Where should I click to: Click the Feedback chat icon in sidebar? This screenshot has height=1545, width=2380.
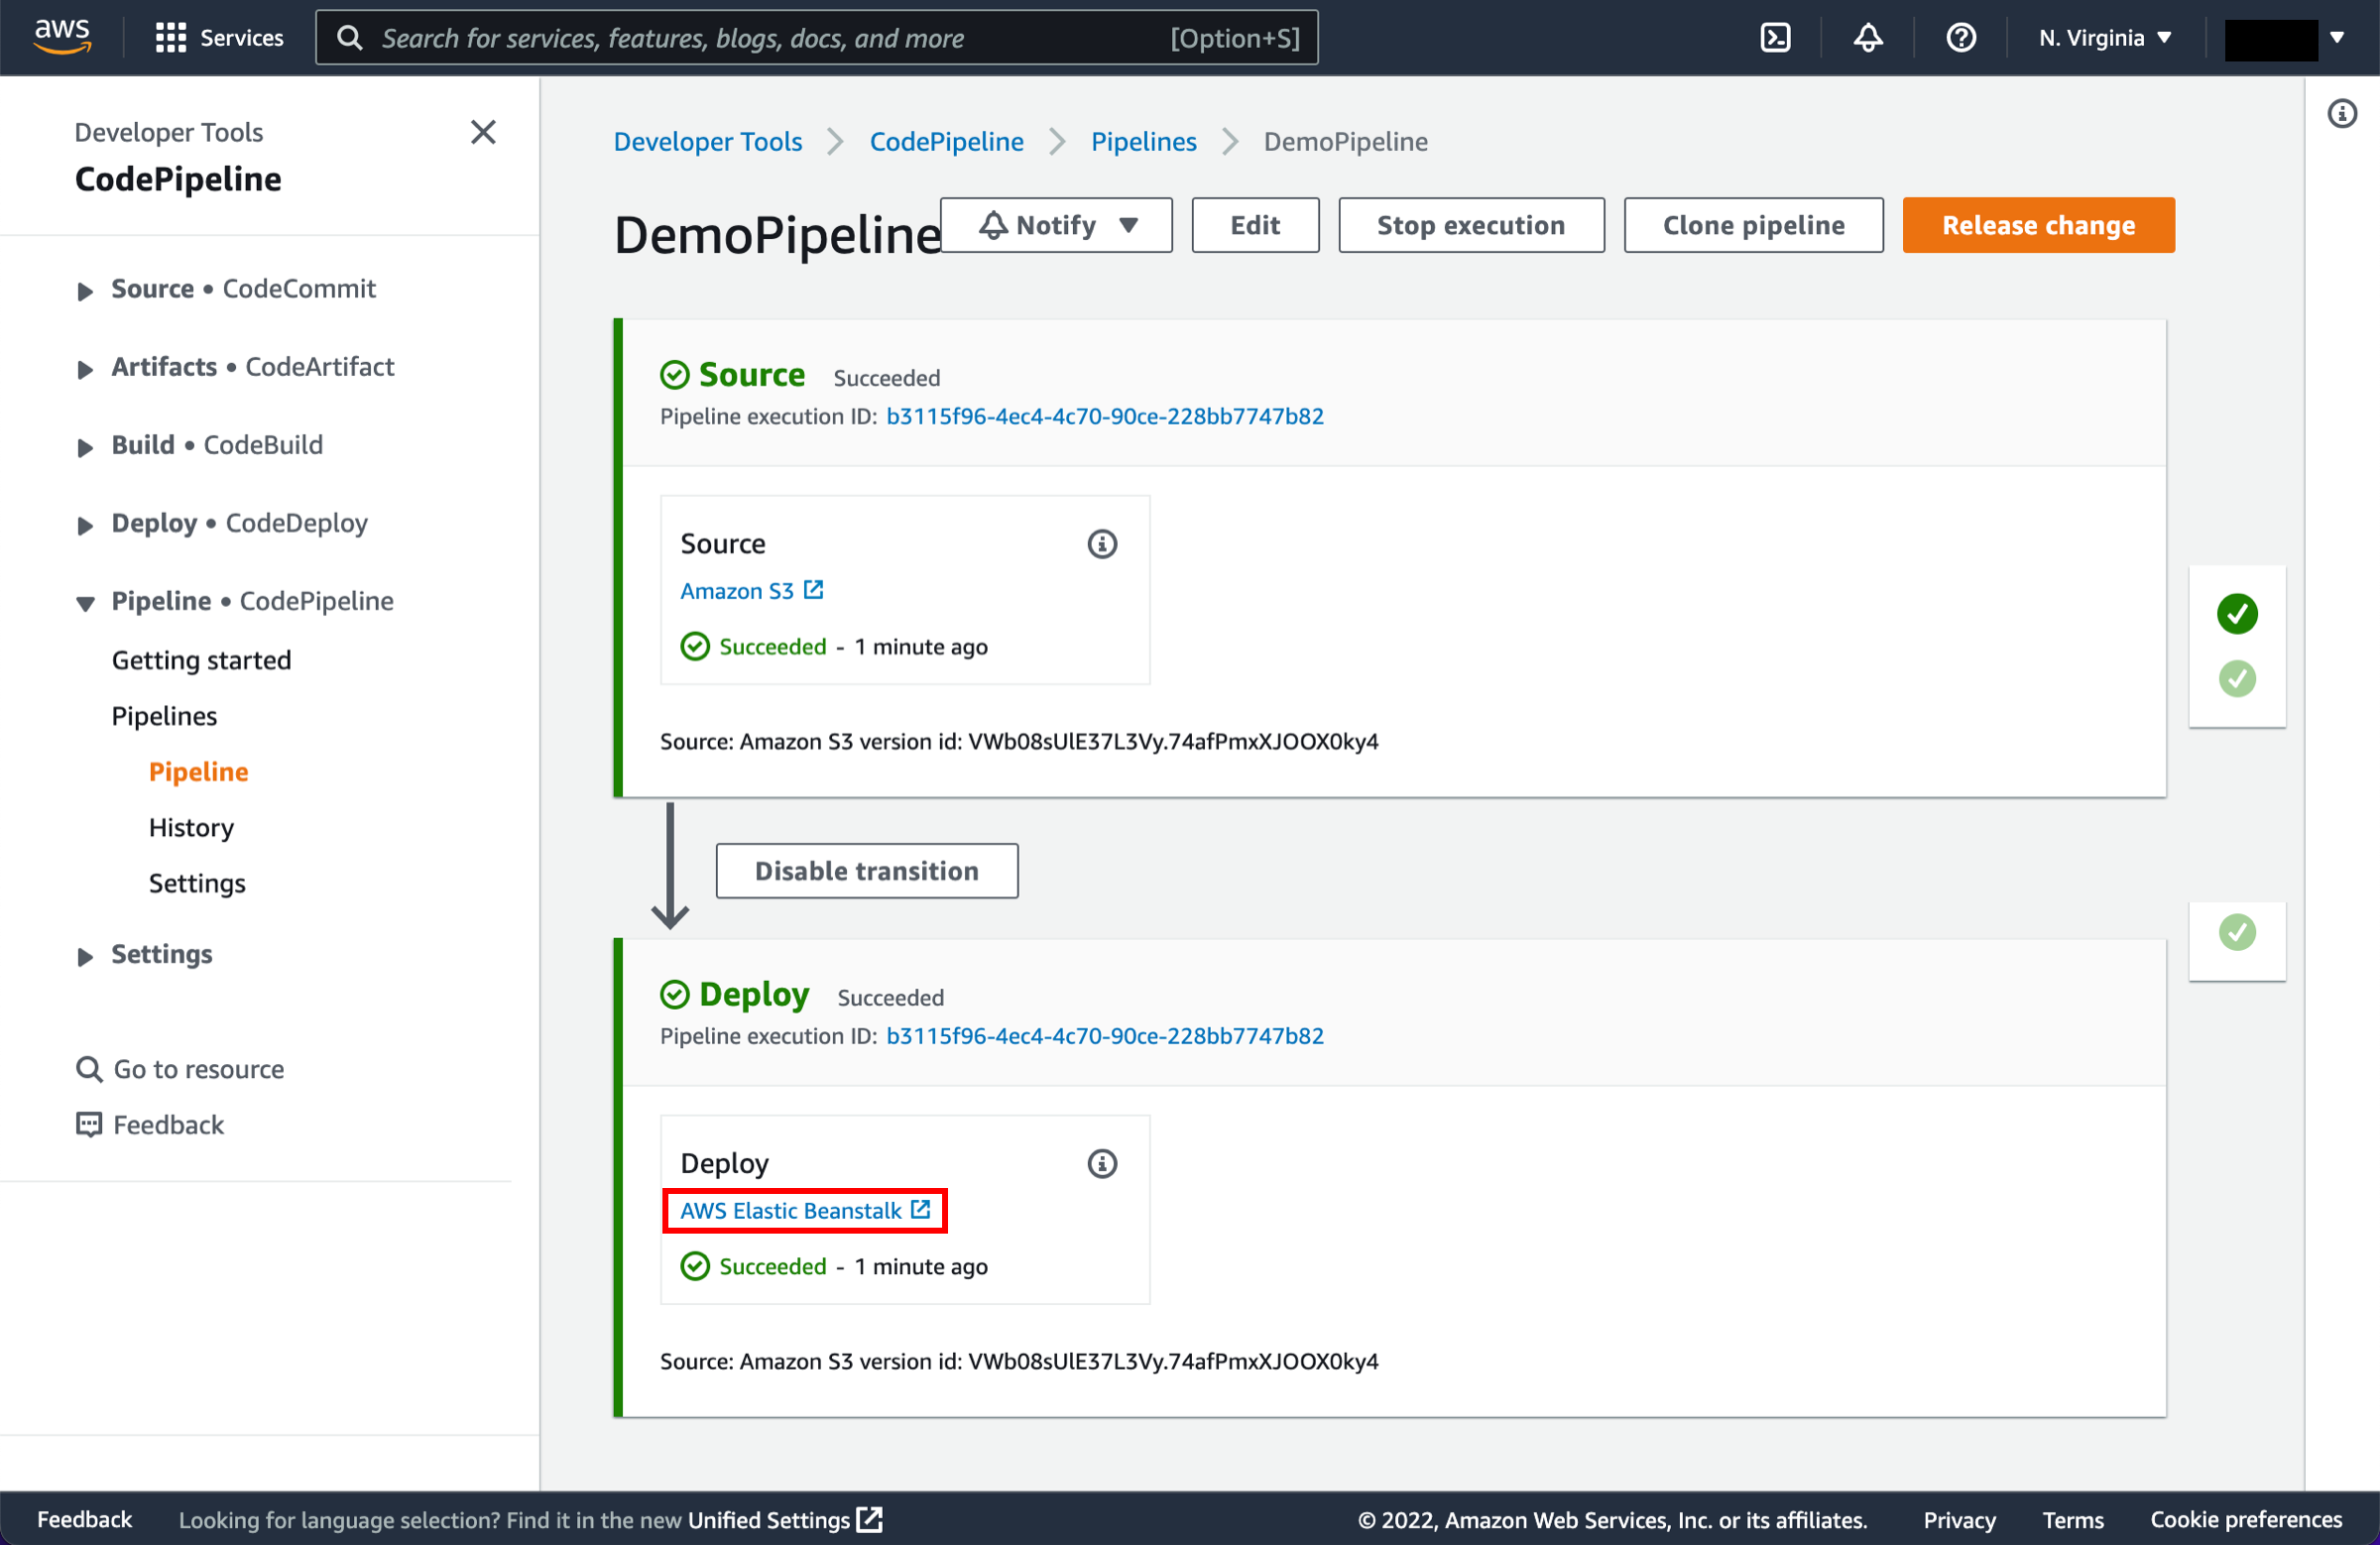89,1125
